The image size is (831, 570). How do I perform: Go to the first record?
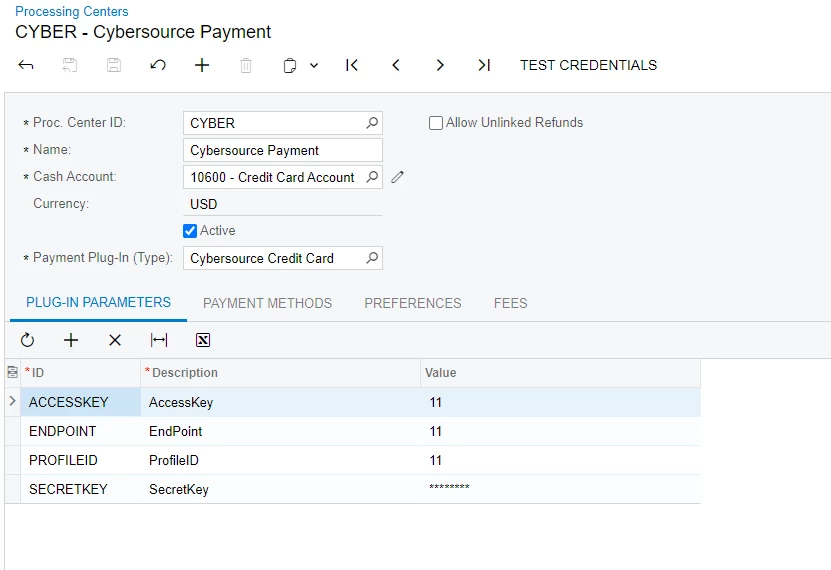tap(352, 65)
